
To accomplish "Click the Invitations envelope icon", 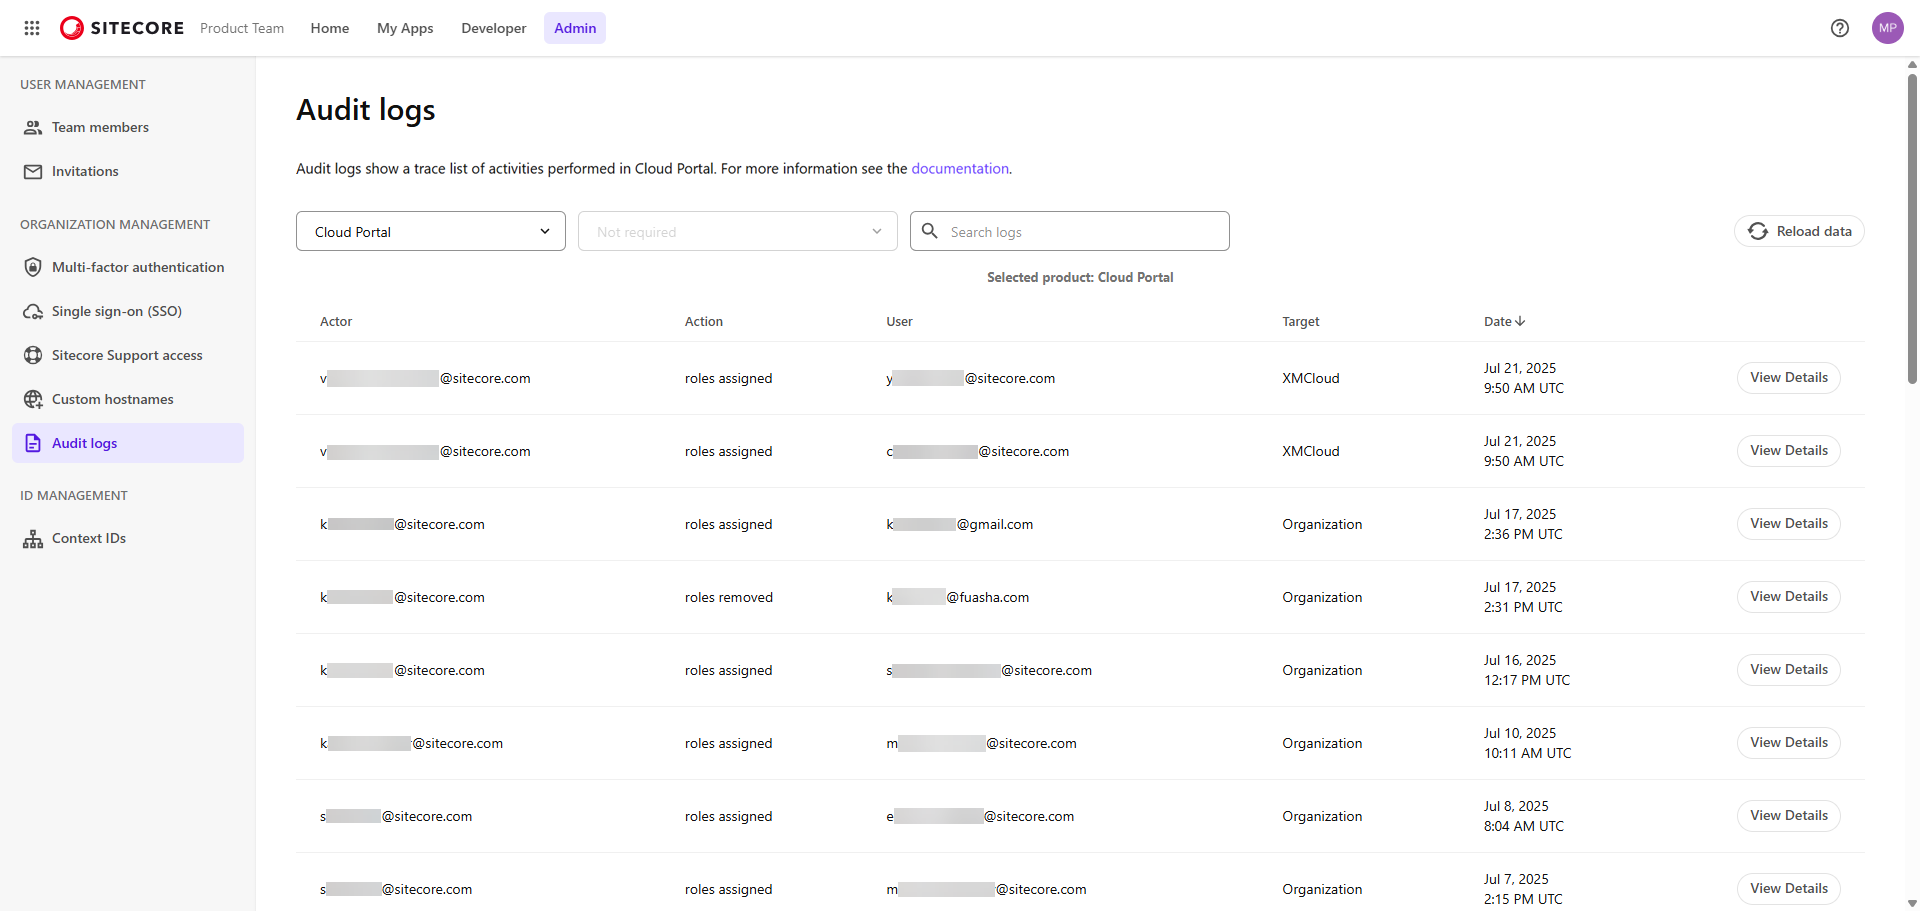I will [x=33, y=171].
